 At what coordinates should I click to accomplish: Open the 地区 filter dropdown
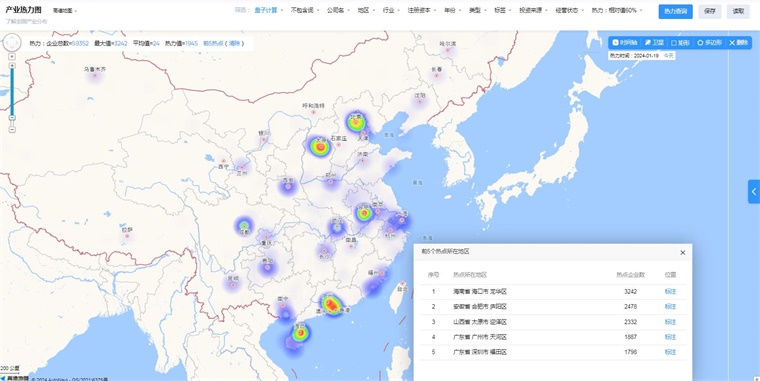[365, 10]
